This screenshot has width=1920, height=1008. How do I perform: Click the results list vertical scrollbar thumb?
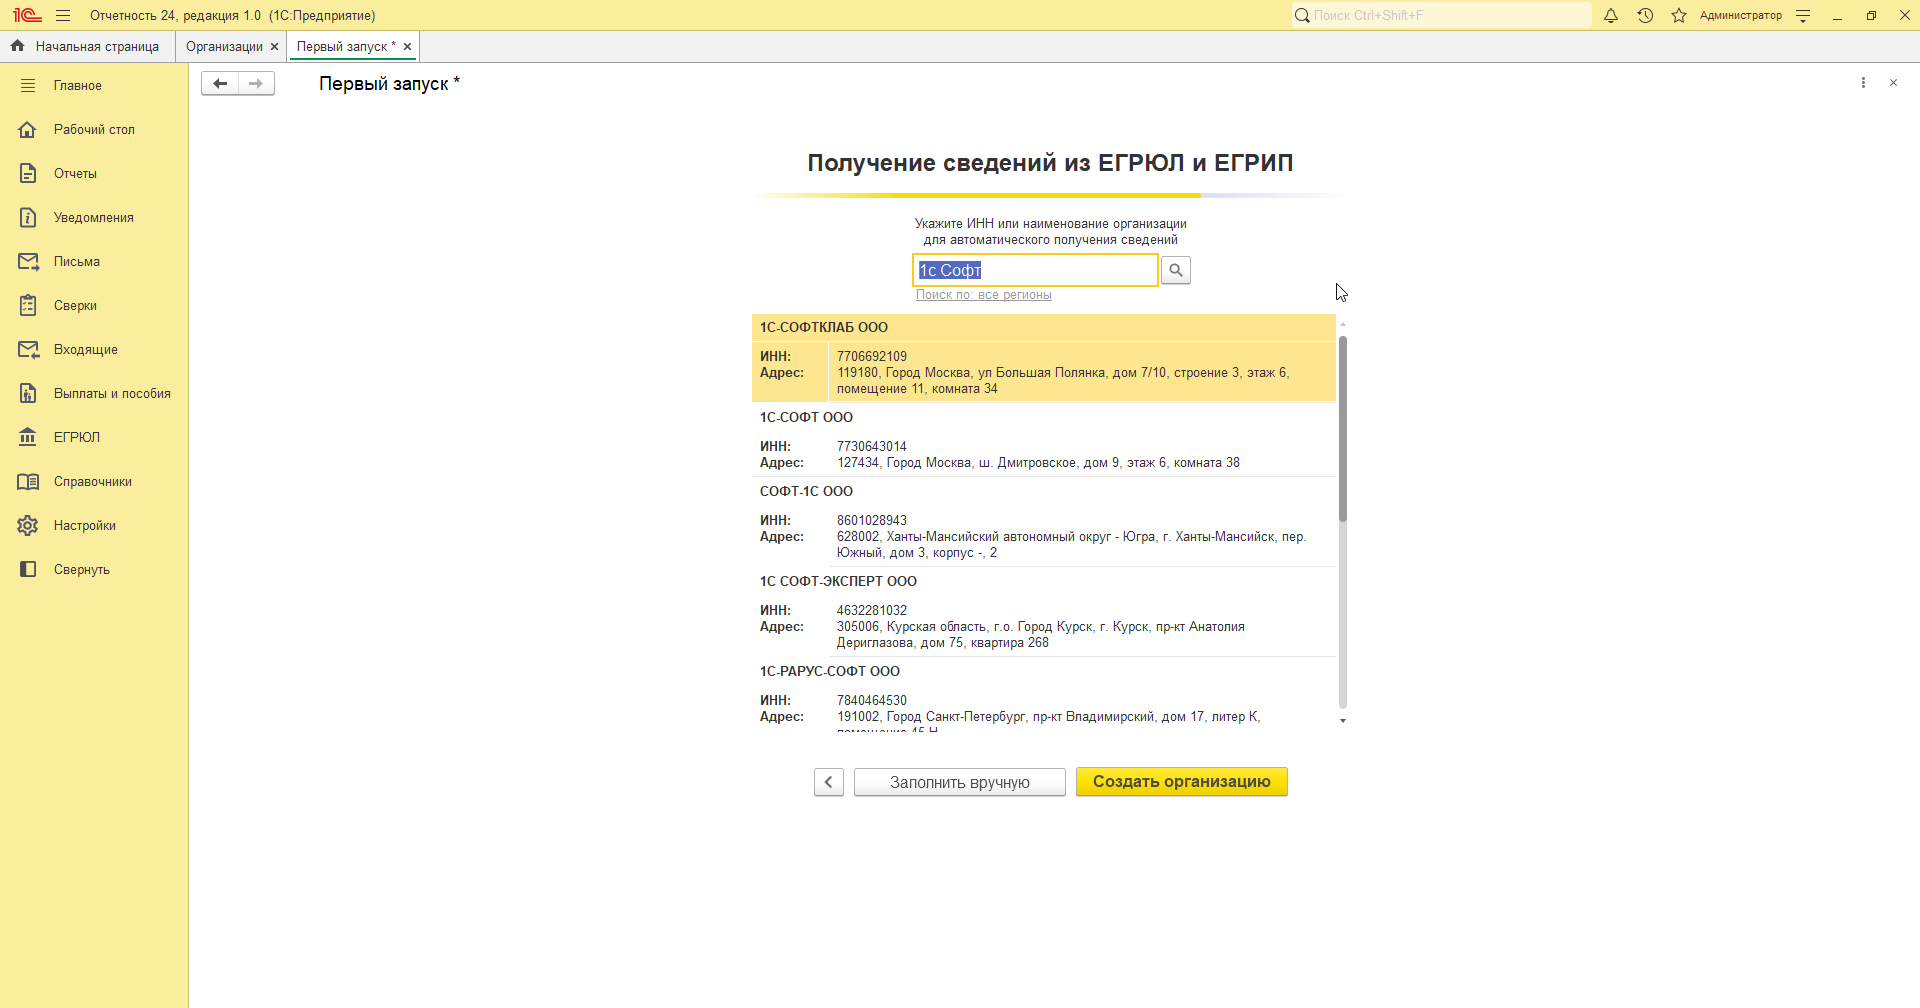(1343, 428)
